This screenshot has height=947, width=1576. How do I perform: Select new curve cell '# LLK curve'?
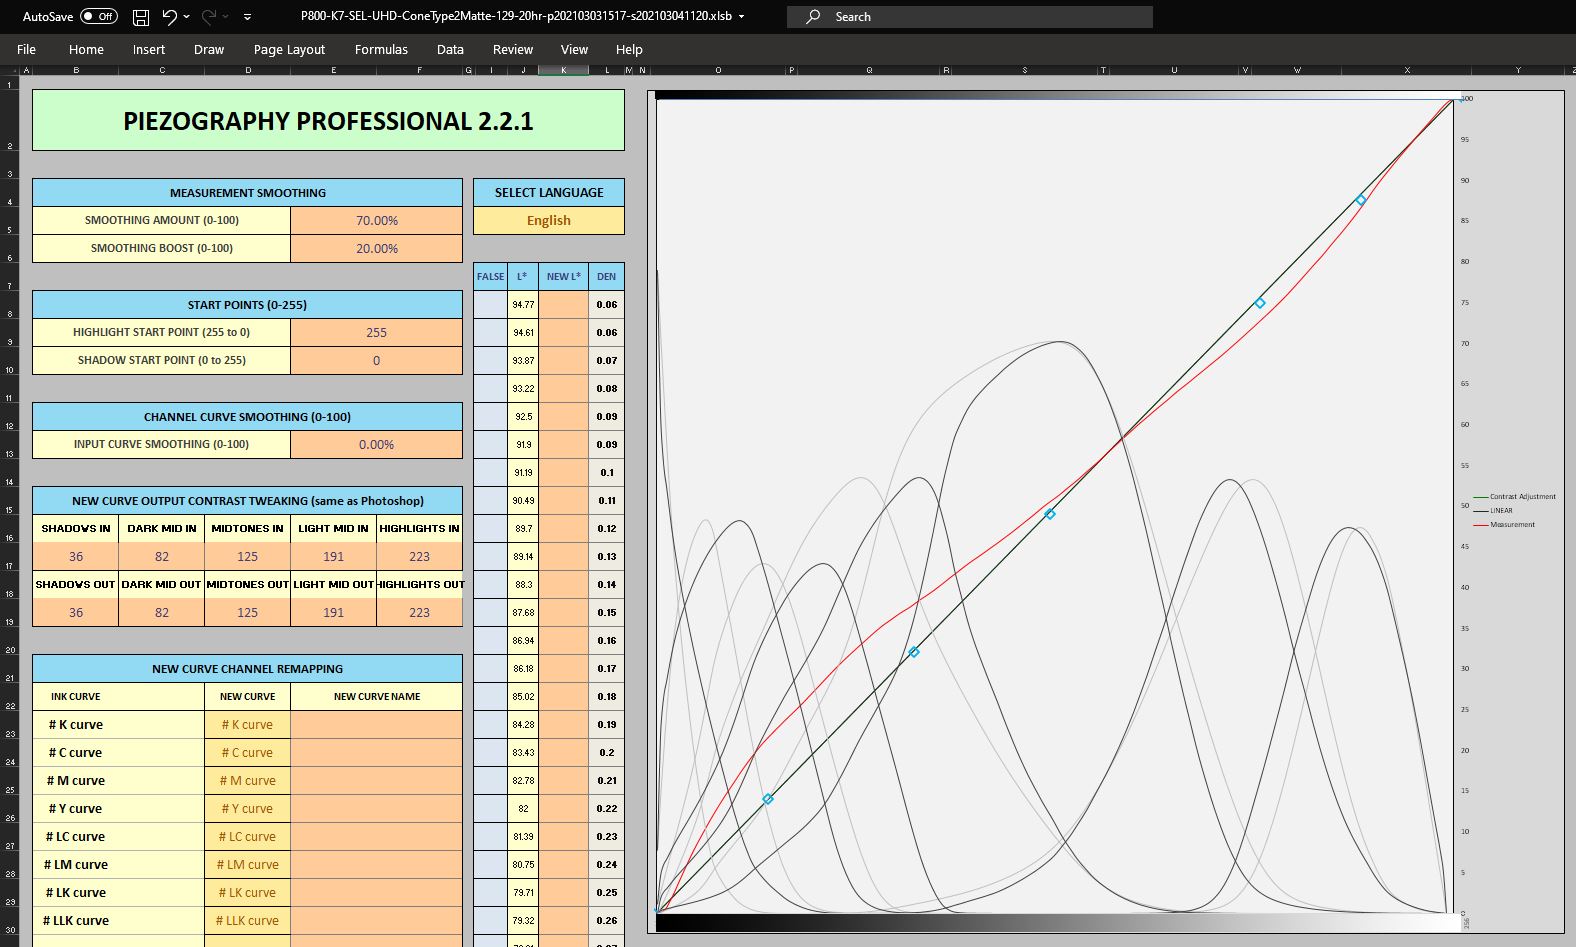[247, 921]
